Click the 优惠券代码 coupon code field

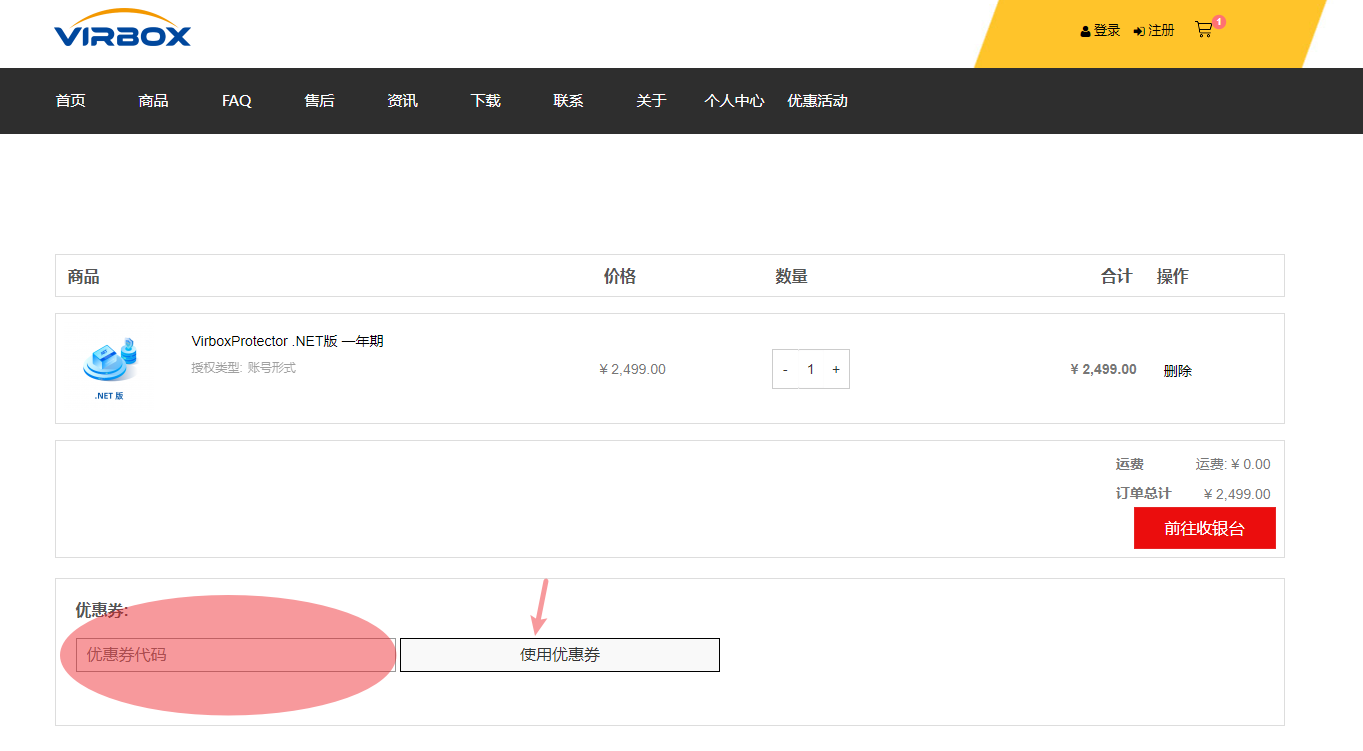(236, 655)
